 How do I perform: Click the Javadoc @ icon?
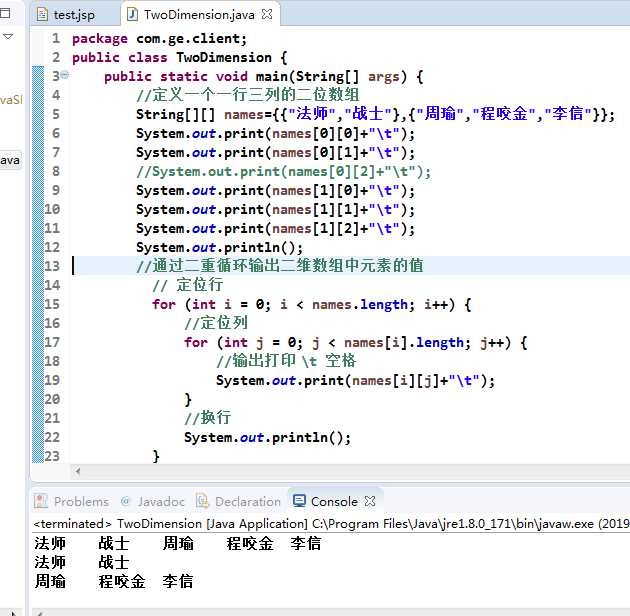point(125,501)
